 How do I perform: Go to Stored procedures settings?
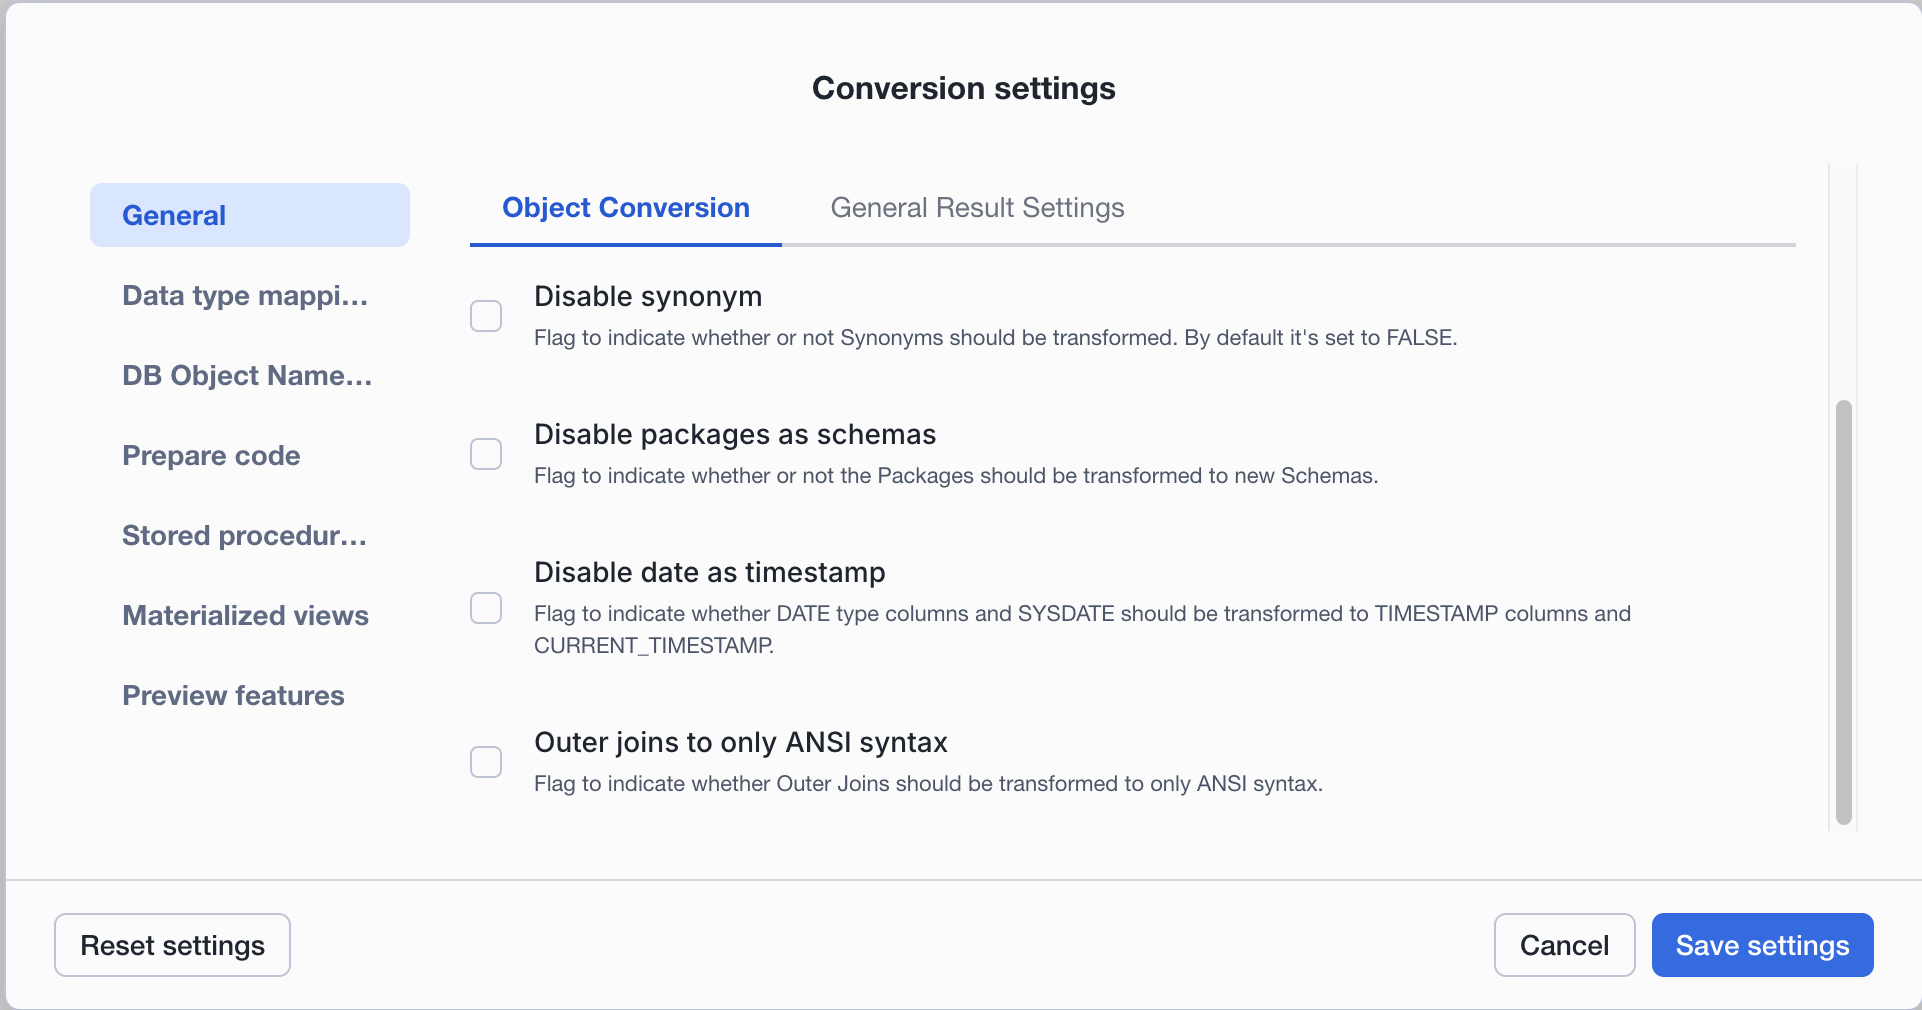click(244, 535)
